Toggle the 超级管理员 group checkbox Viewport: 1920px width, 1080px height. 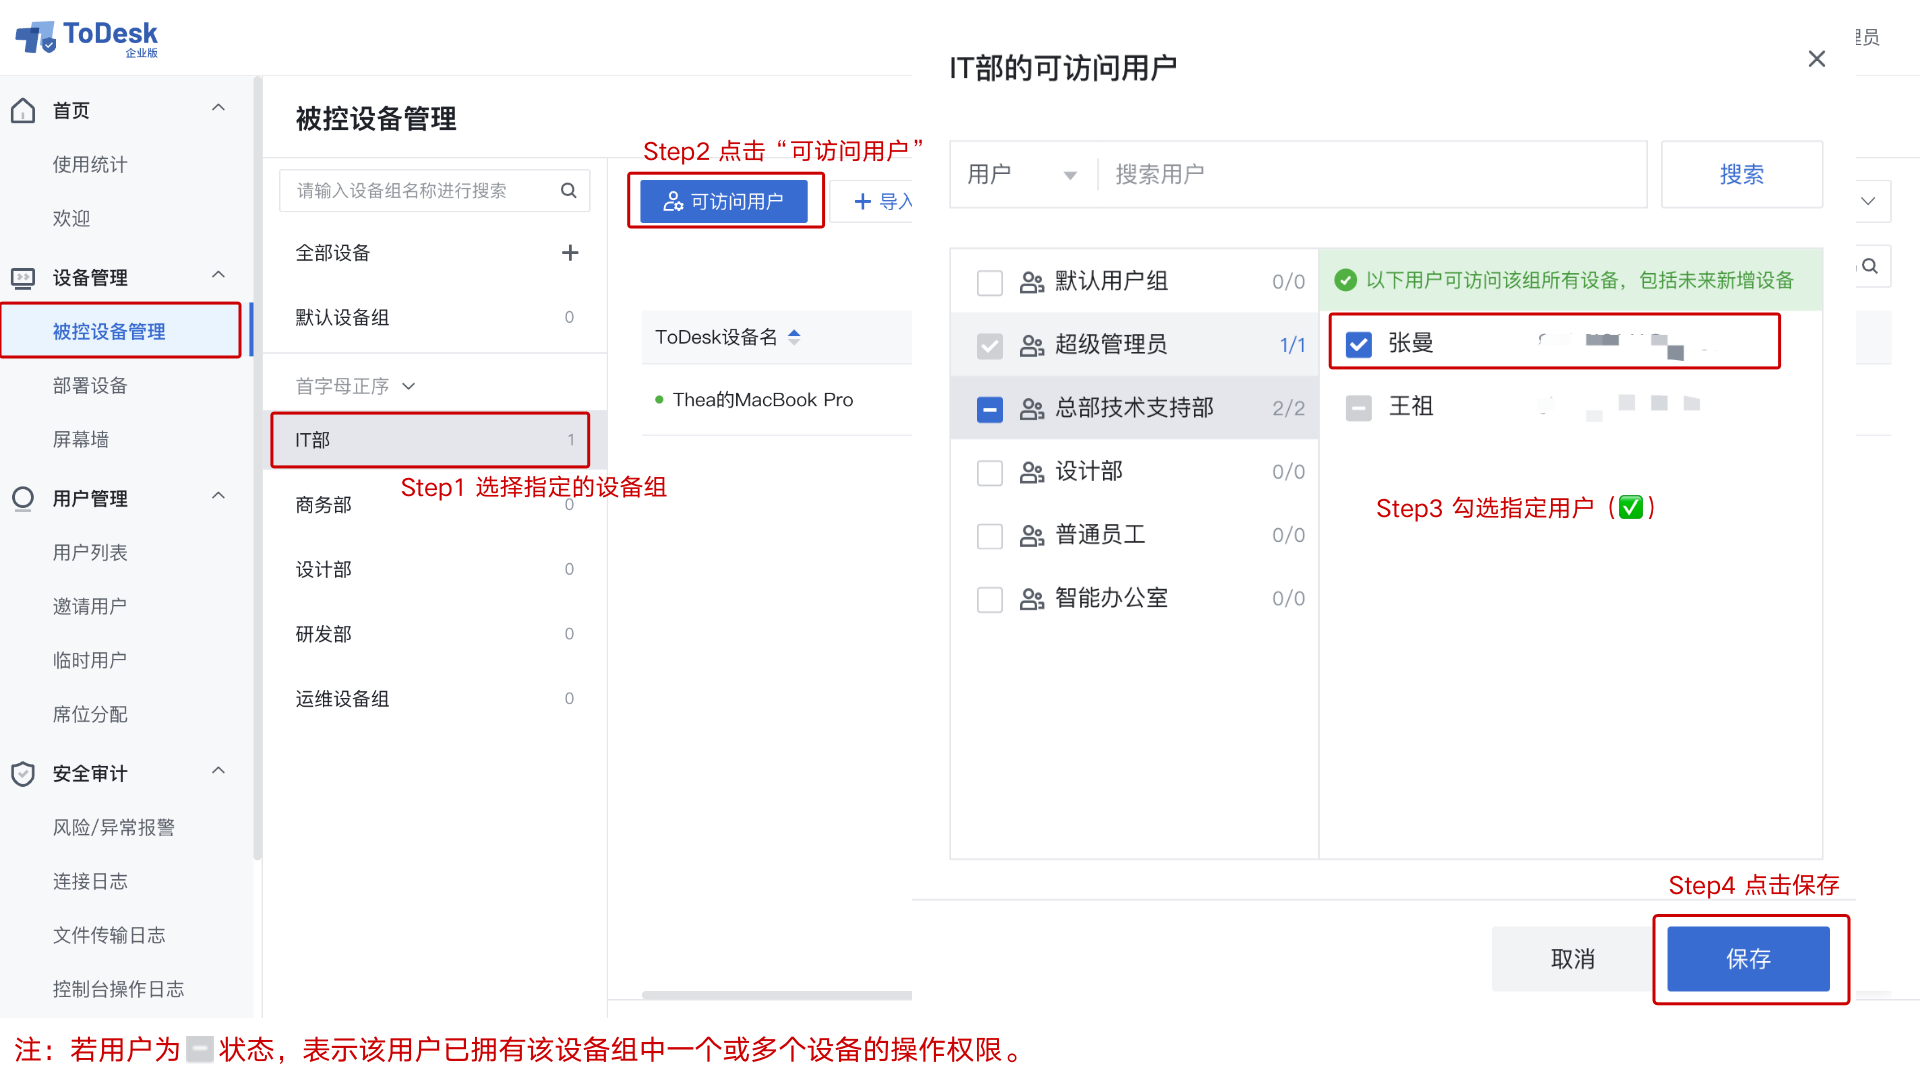coord(990,346)
